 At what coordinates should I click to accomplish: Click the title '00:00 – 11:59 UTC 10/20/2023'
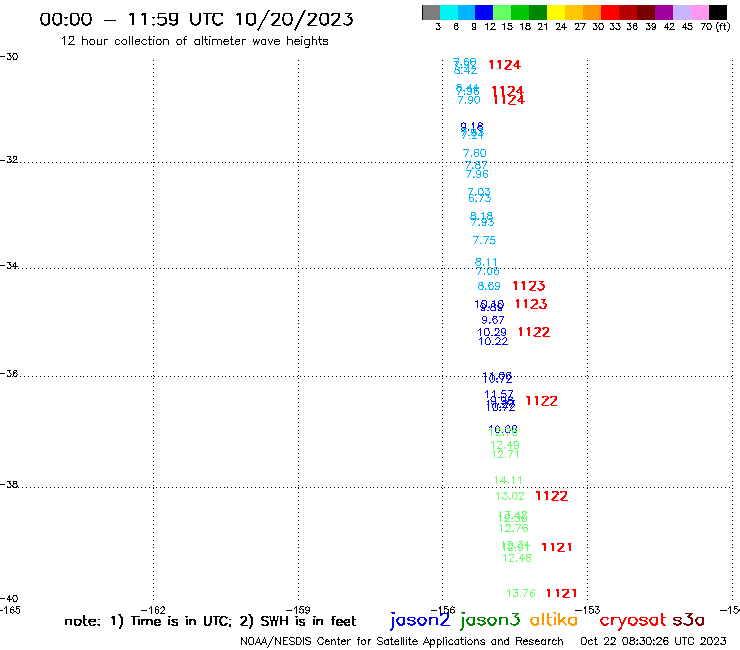point(196,19)
